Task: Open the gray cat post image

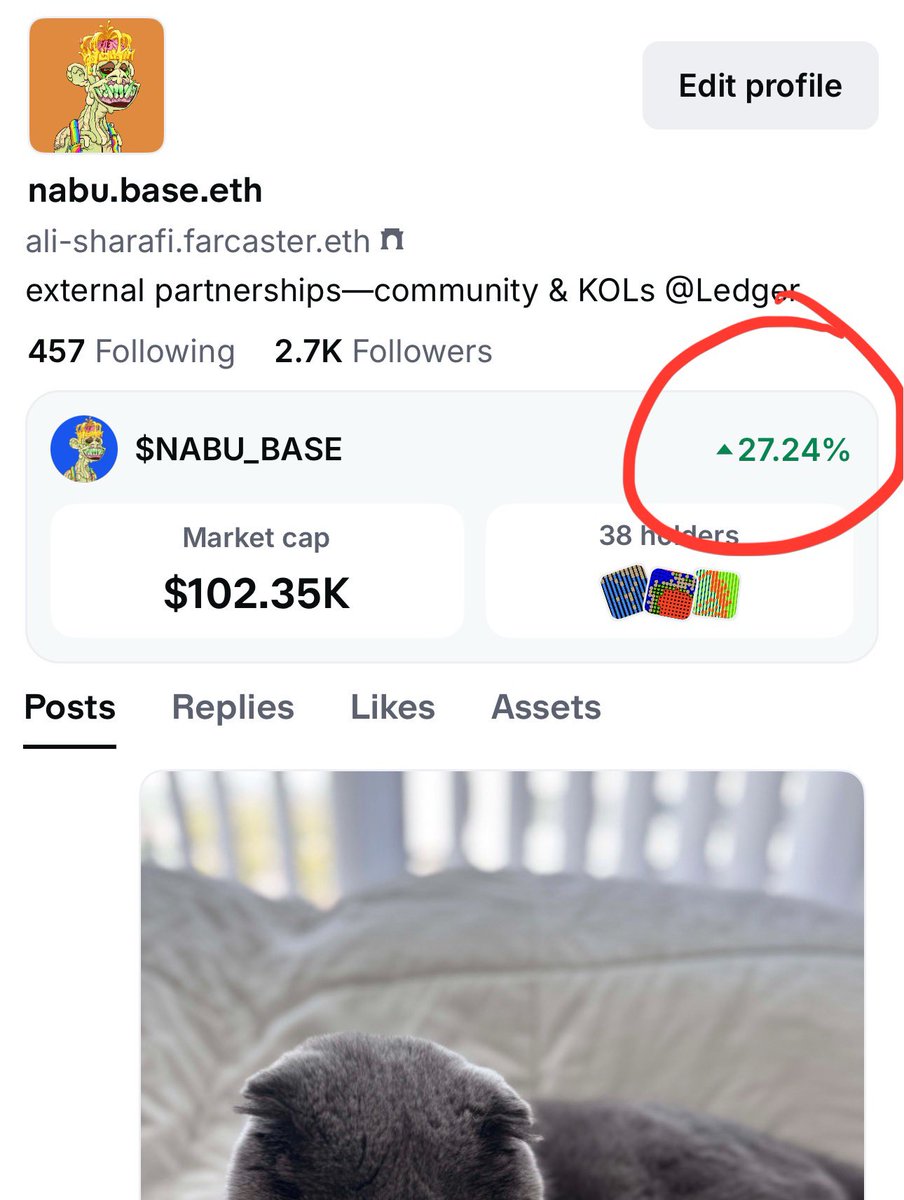Action: click(502, 985)
